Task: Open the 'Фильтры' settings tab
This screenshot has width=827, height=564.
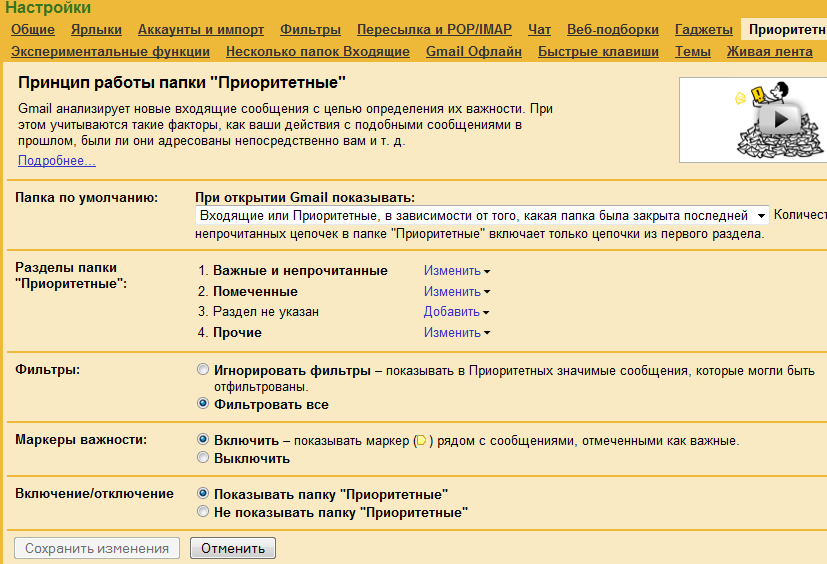Action: click(310, 30)
